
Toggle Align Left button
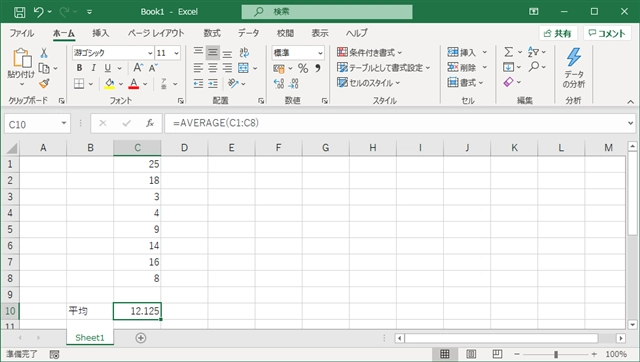pos(198,68)
